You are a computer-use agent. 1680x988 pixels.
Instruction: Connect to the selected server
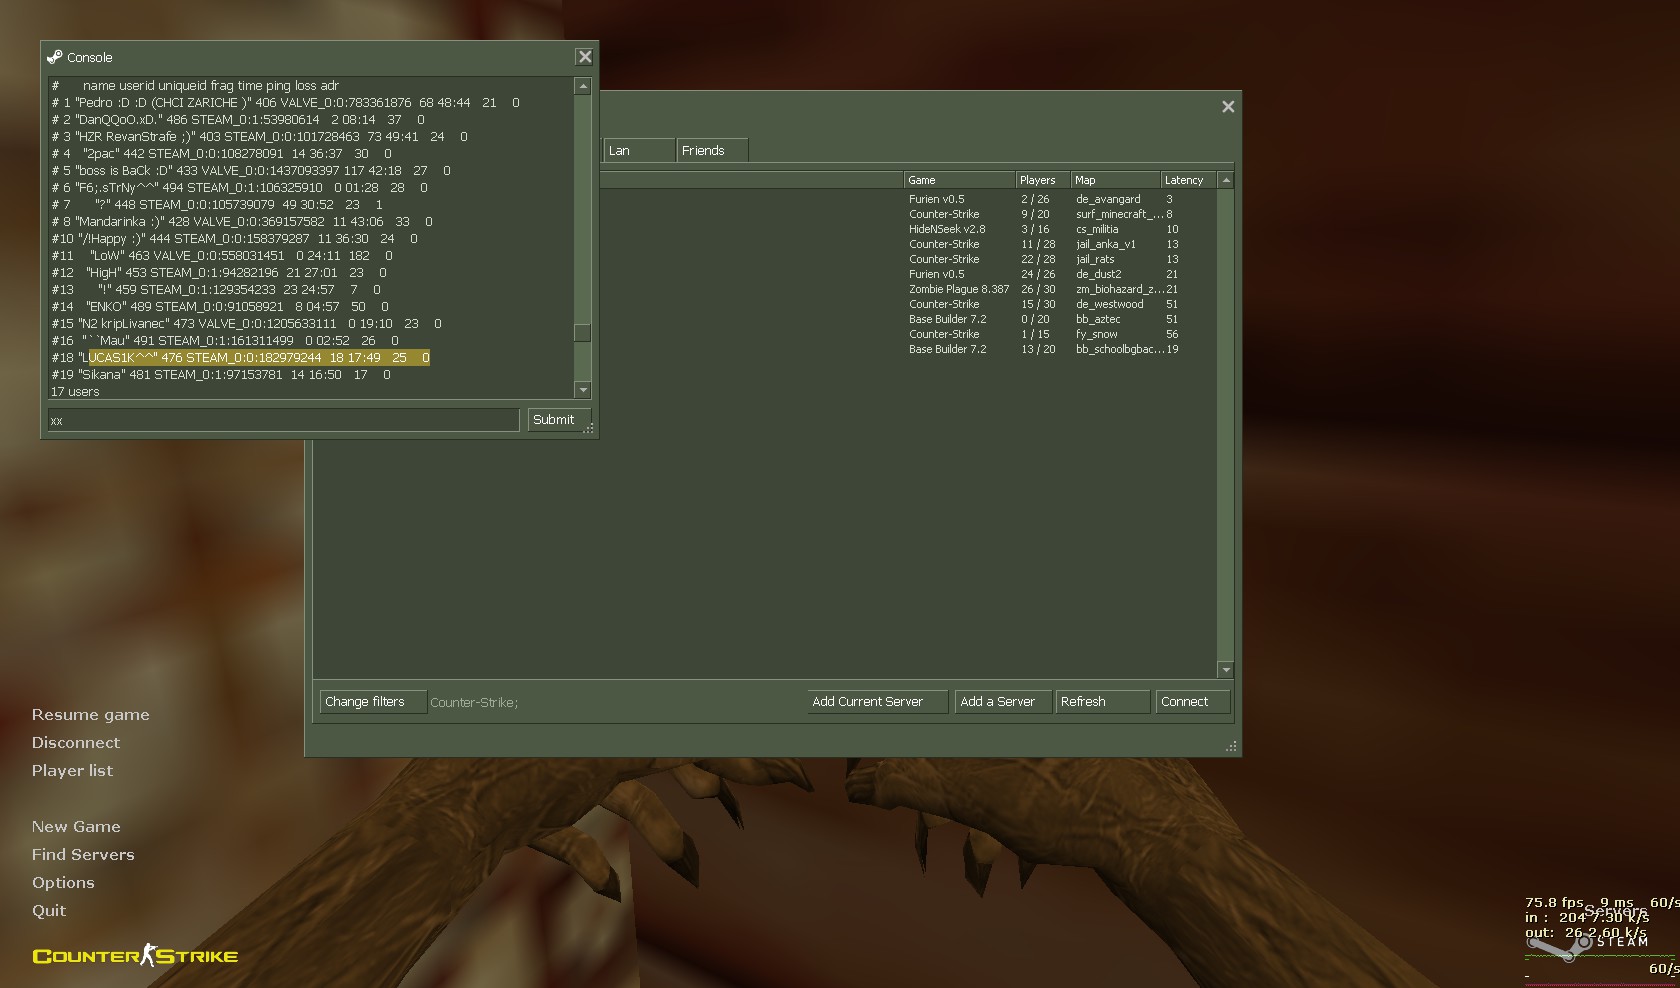(x=1193, y=702)
